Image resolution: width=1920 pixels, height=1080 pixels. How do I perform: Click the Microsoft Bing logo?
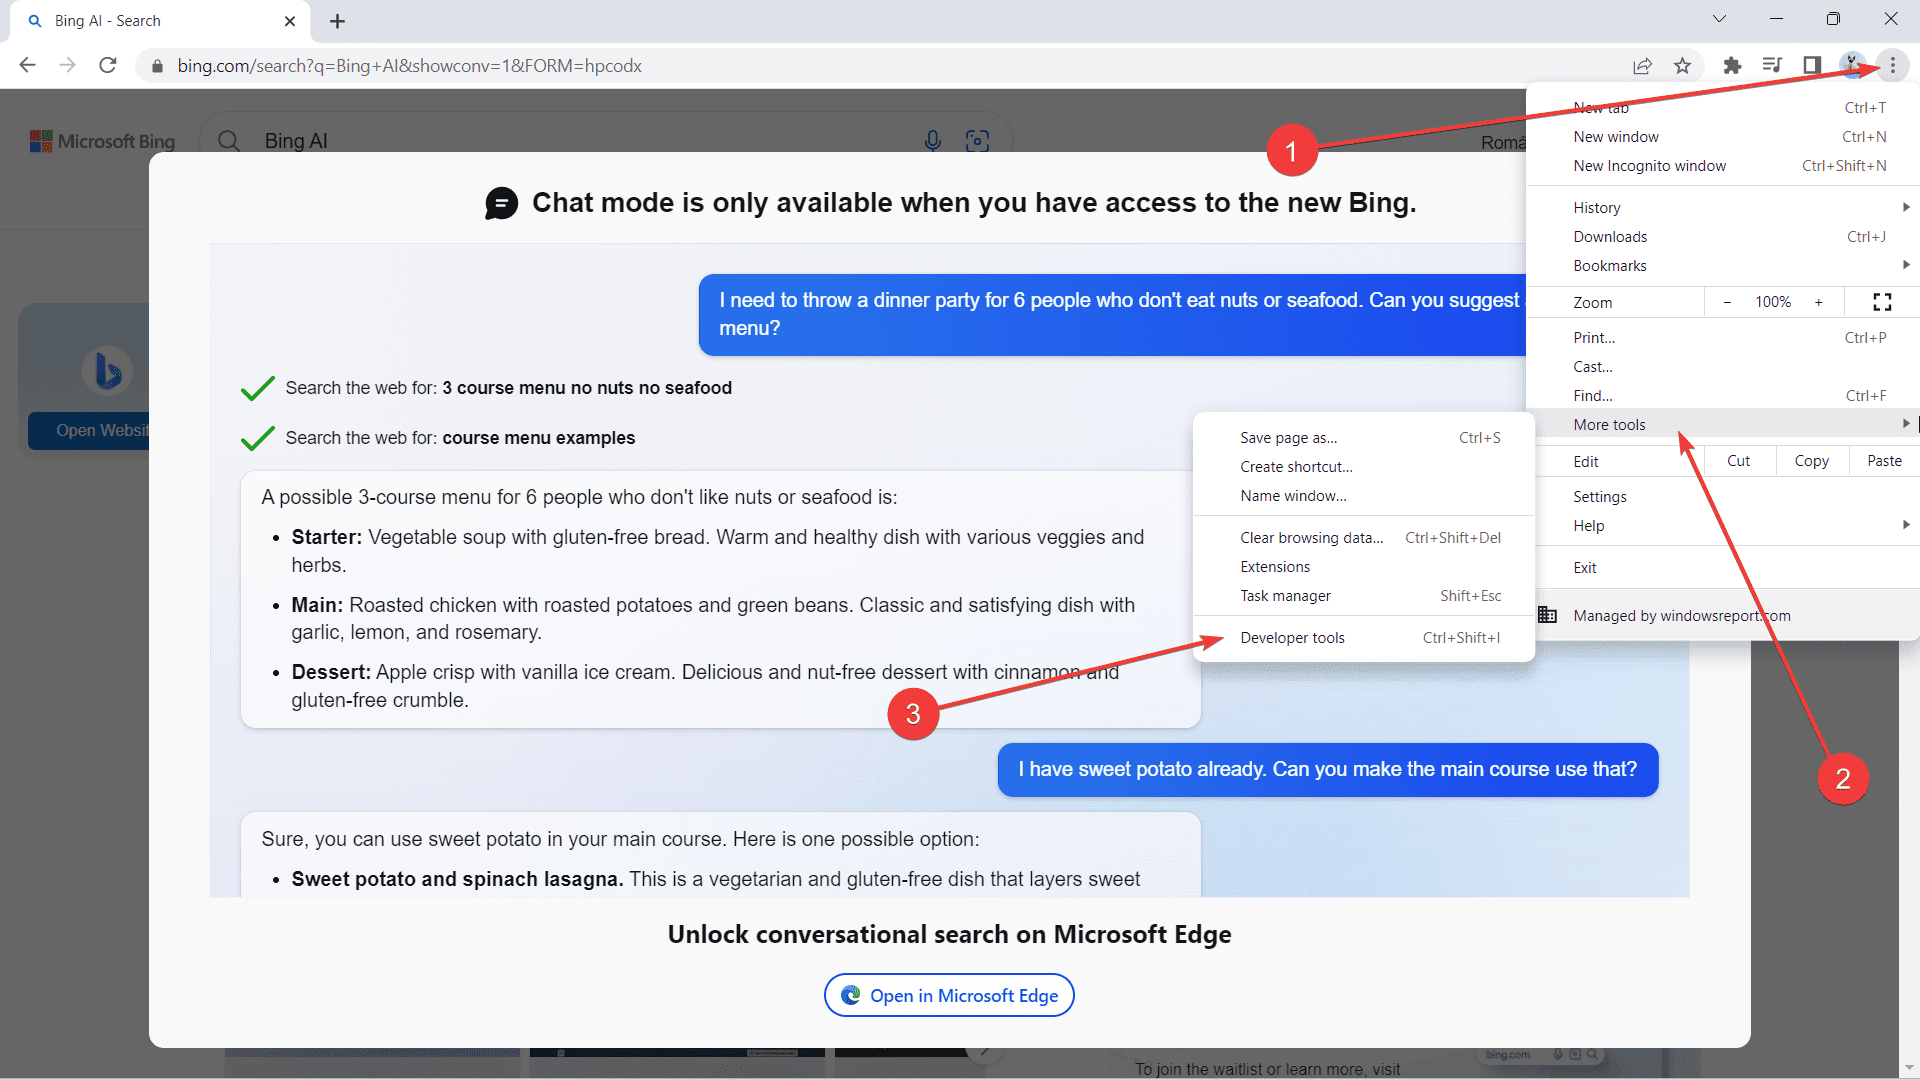(x=102, y=141)
